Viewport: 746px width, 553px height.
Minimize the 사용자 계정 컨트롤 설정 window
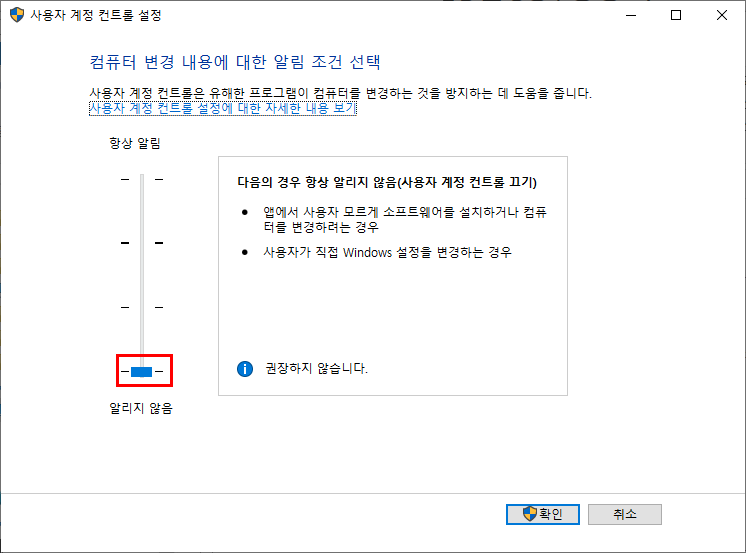tap(631, 15)
